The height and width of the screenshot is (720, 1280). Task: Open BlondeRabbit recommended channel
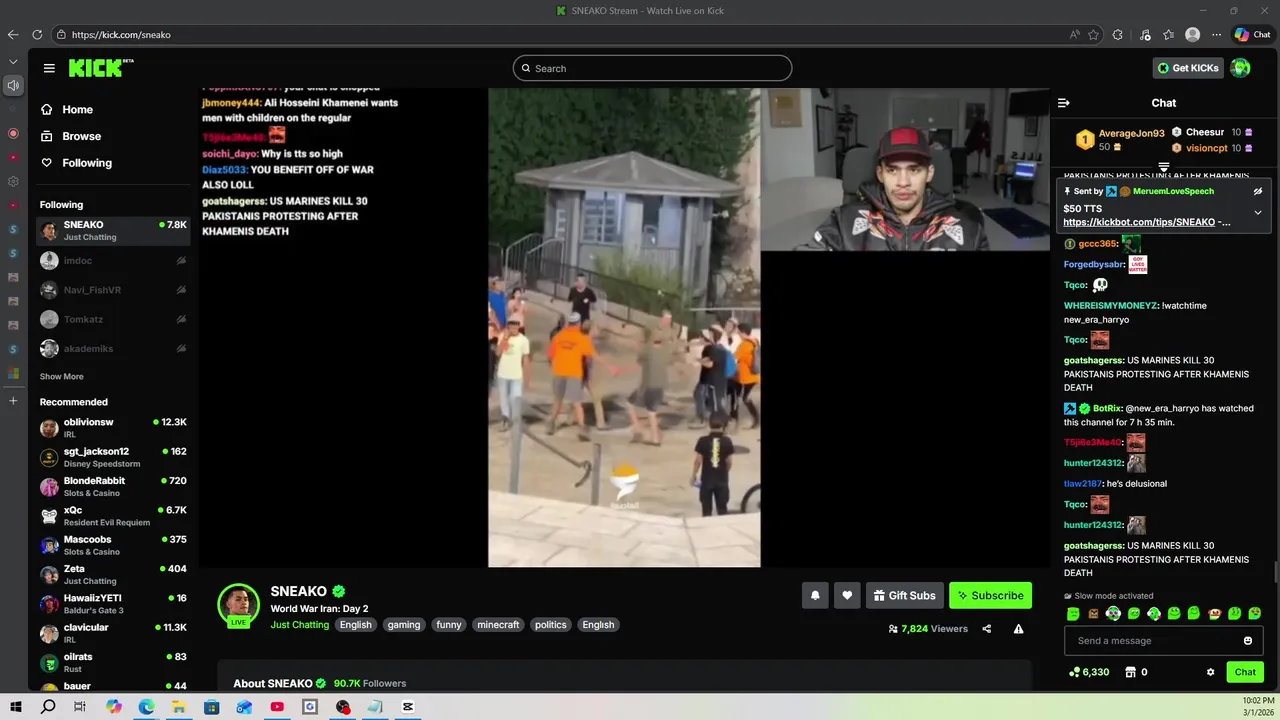[x=113, y=486]
